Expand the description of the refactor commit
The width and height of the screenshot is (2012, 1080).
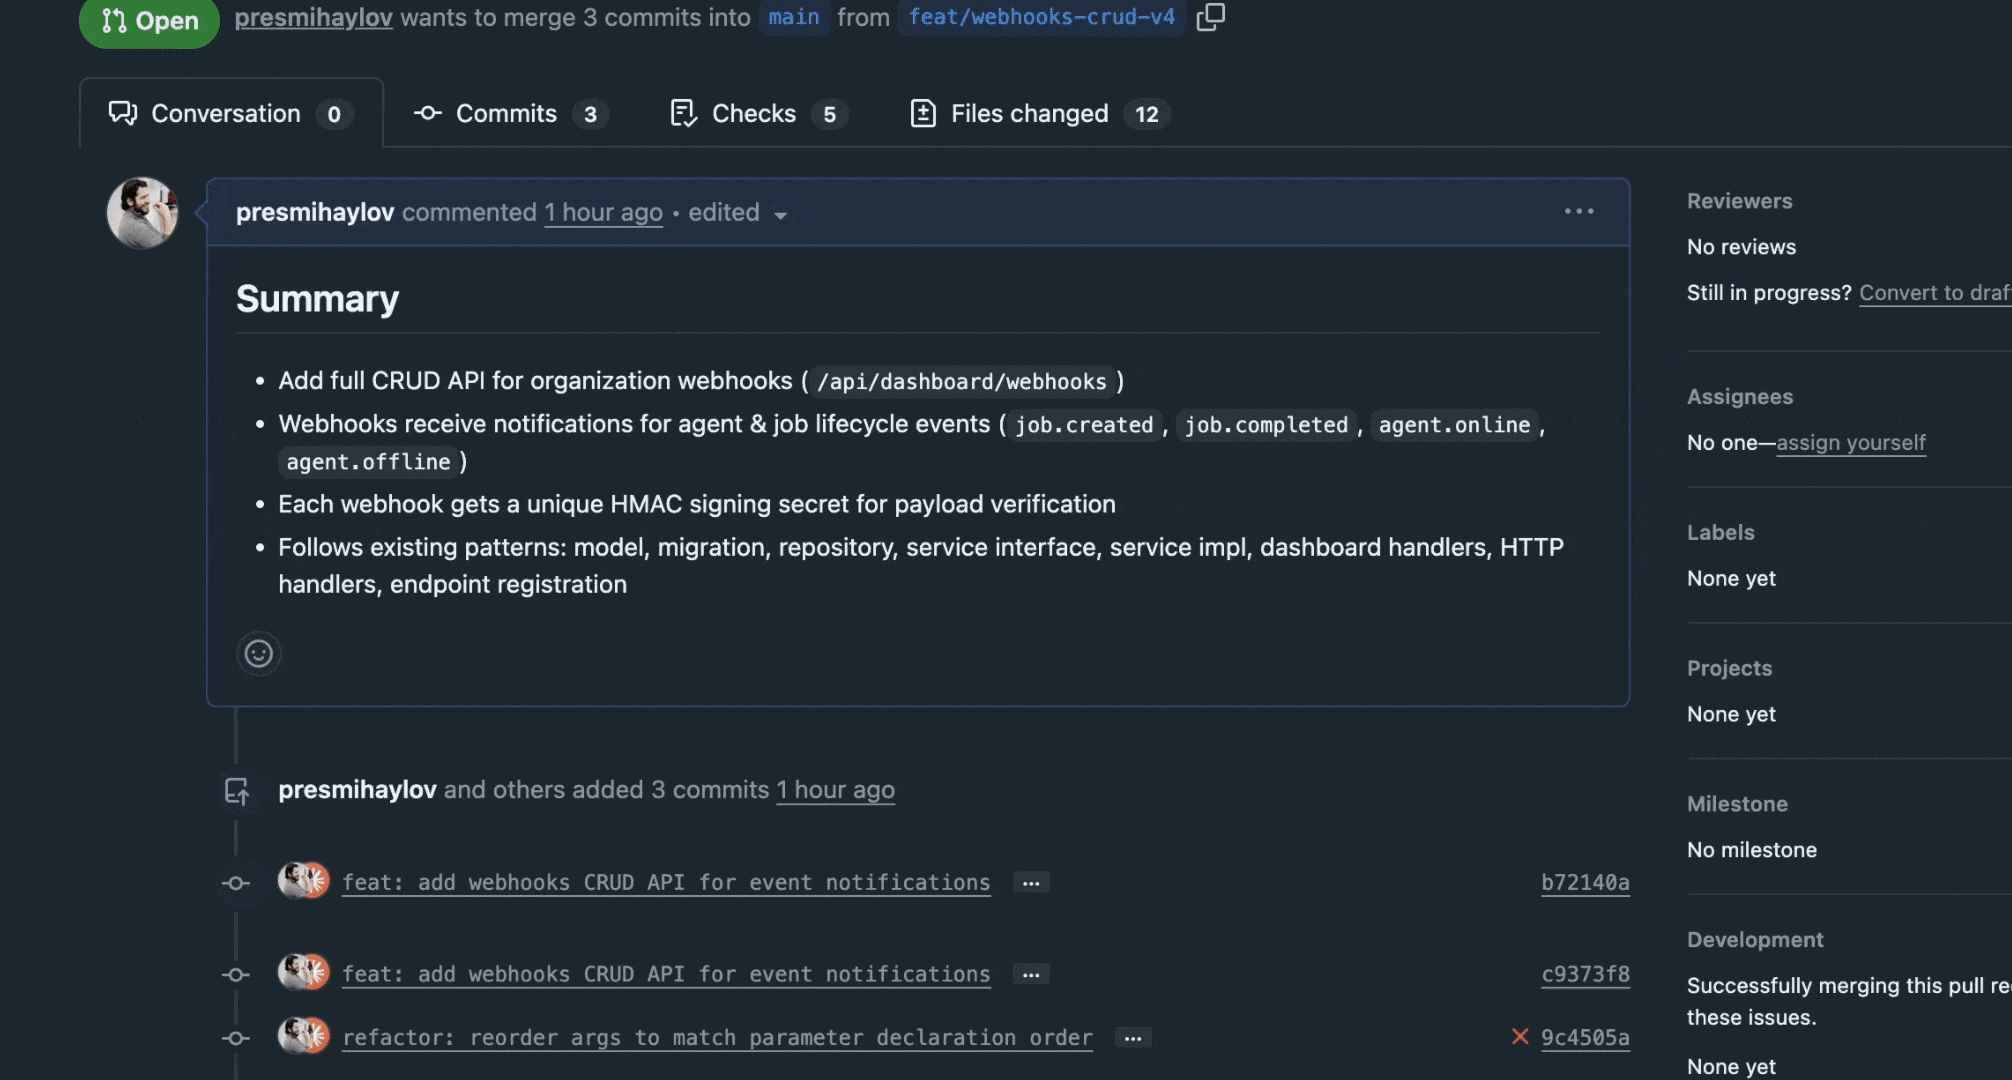coord(1131,1038)
